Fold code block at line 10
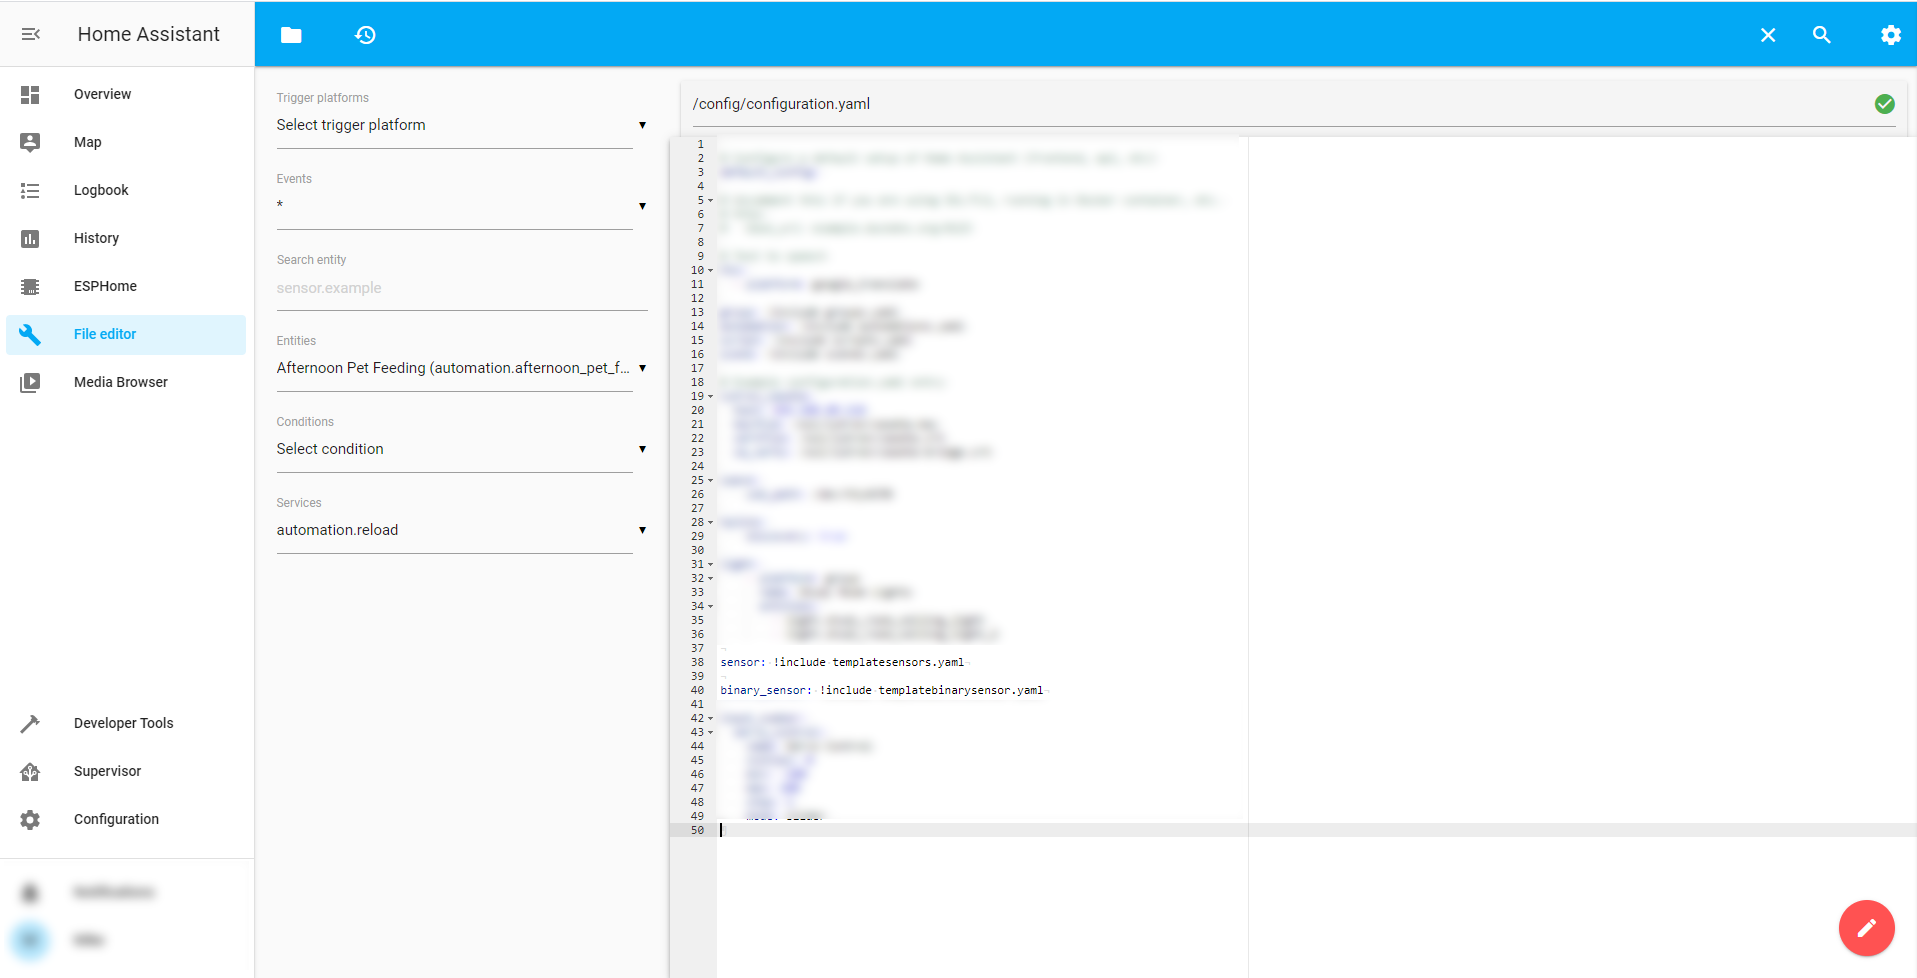1917x978 pixels. point(711,270)
